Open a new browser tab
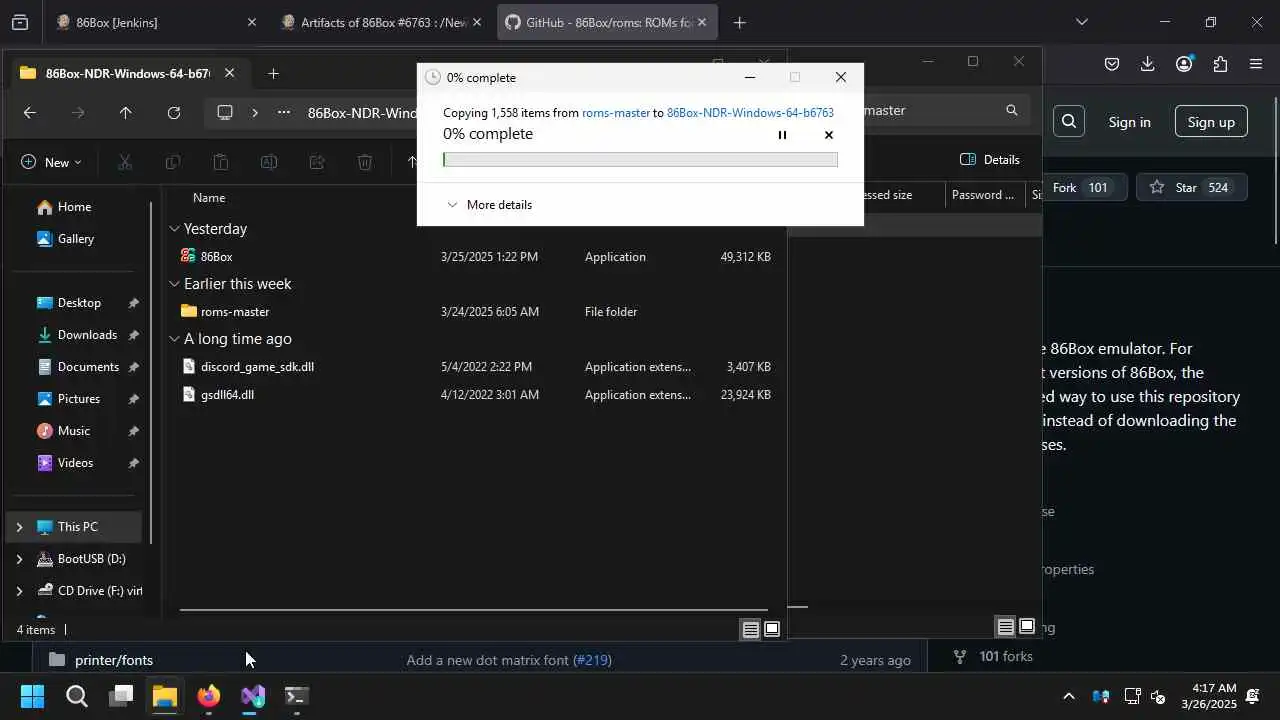 [739, 22]
